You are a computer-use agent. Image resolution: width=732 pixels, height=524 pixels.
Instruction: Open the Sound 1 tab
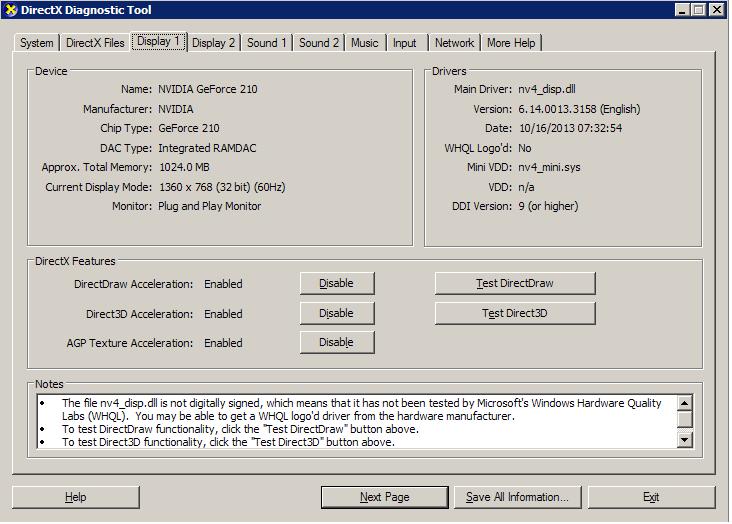pyautogui.click(x=266, y=43)
